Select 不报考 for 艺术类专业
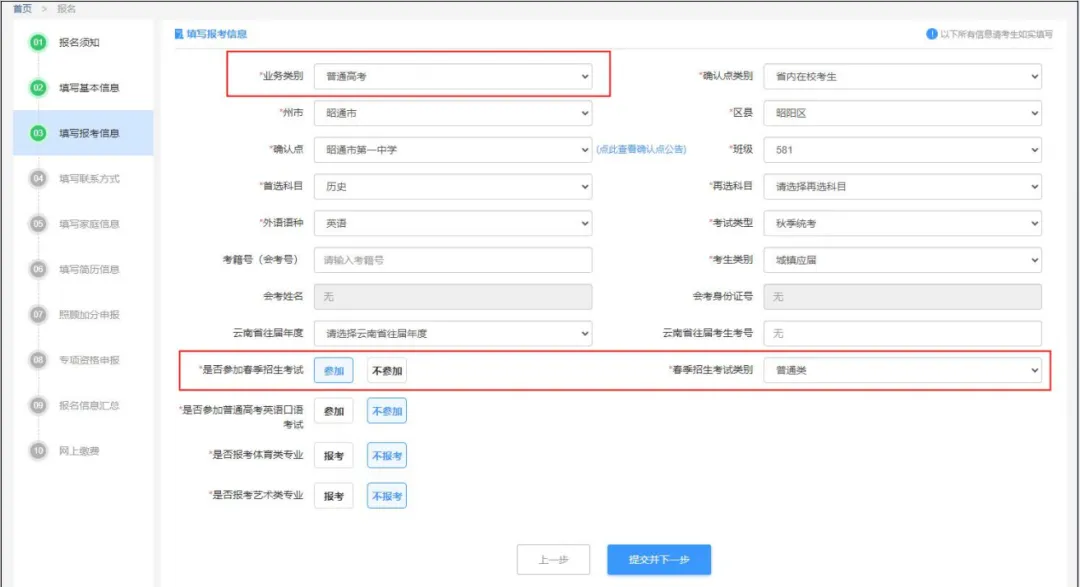 (x=386, y=496)
